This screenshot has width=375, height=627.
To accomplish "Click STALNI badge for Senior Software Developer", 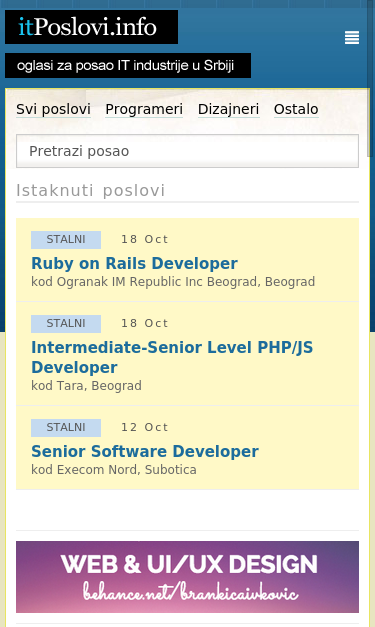I will click(x=66, y=427).
